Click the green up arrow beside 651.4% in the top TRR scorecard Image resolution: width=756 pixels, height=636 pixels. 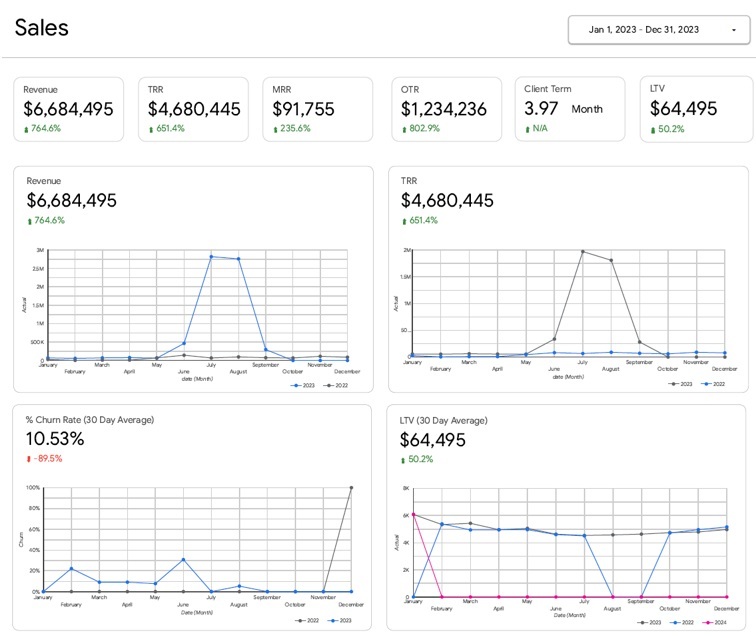pyautogui.click(x=151, y=129)
